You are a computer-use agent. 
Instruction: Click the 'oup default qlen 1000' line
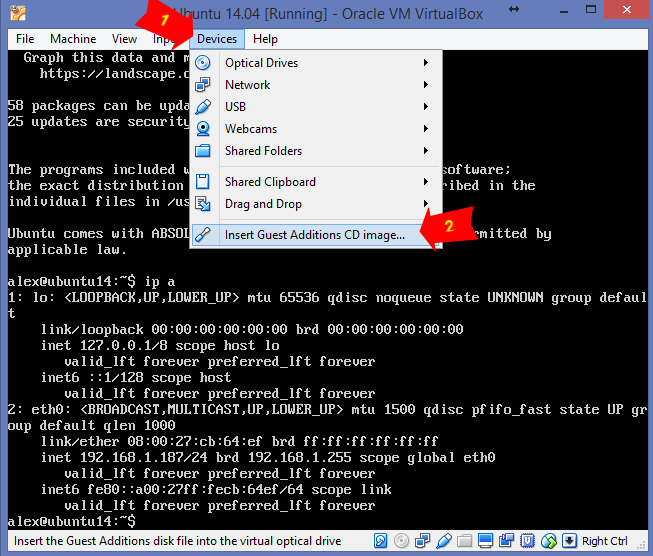(91, 426)
